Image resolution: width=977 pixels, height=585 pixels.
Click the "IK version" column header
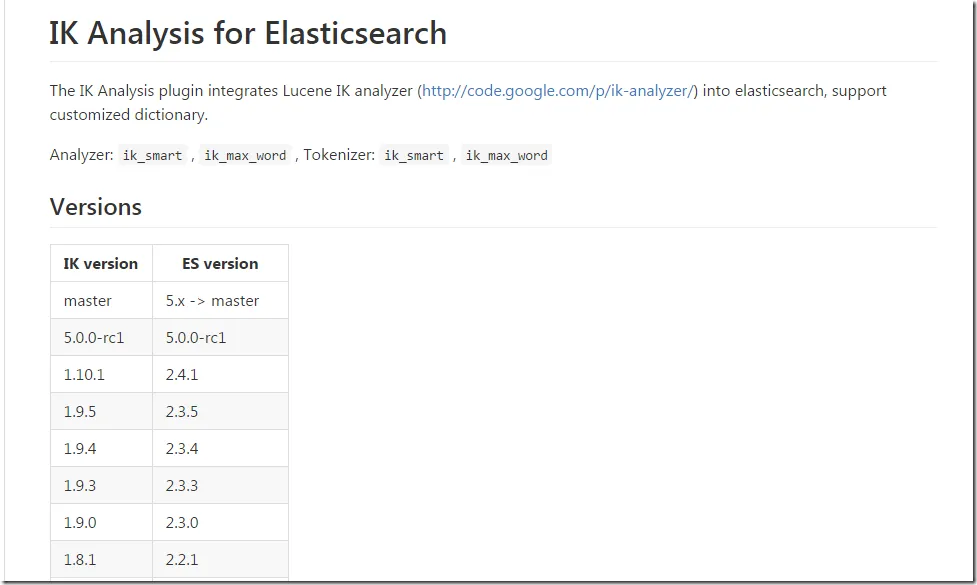coord(101,264)
